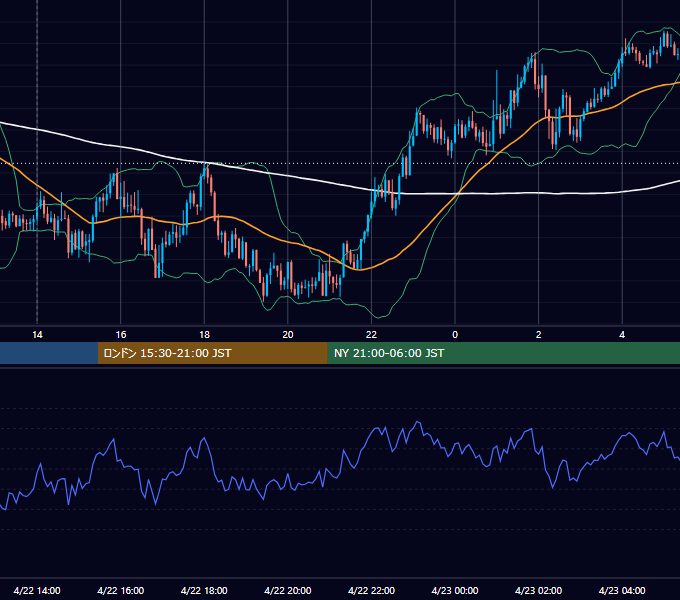The height and width of the screenshot is (600, 680).
Task: Click the 4/22 18:00 date label
Action: (204, 590)
